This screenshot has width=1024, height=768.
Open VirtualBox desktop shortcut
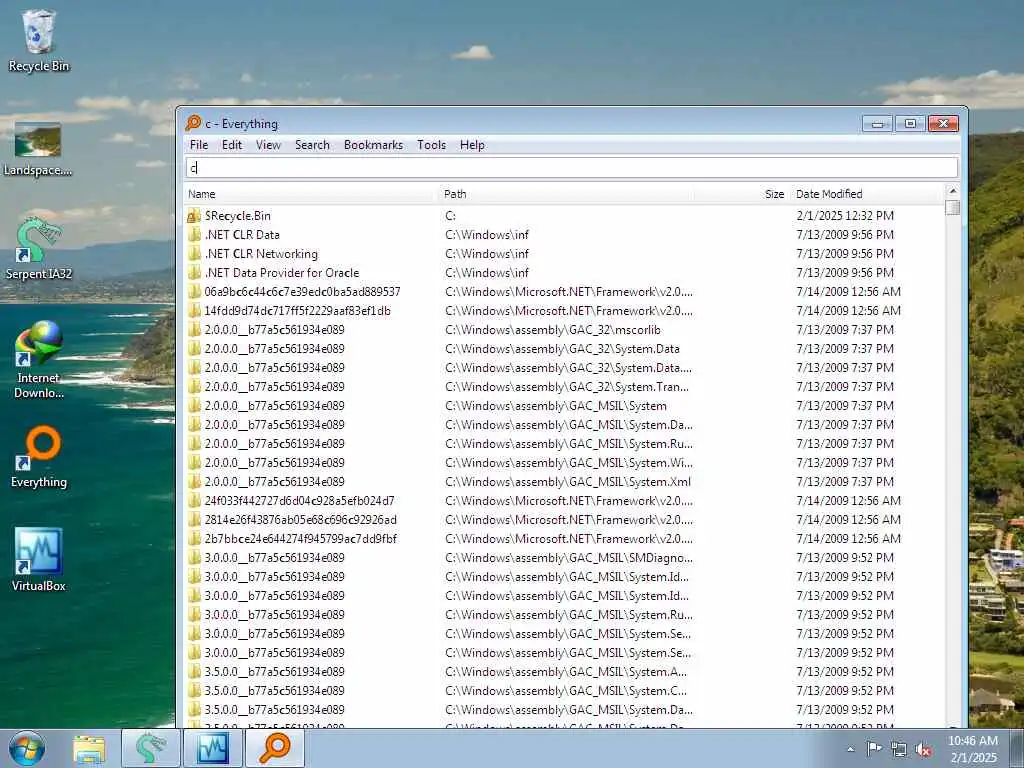coord(39,560)
